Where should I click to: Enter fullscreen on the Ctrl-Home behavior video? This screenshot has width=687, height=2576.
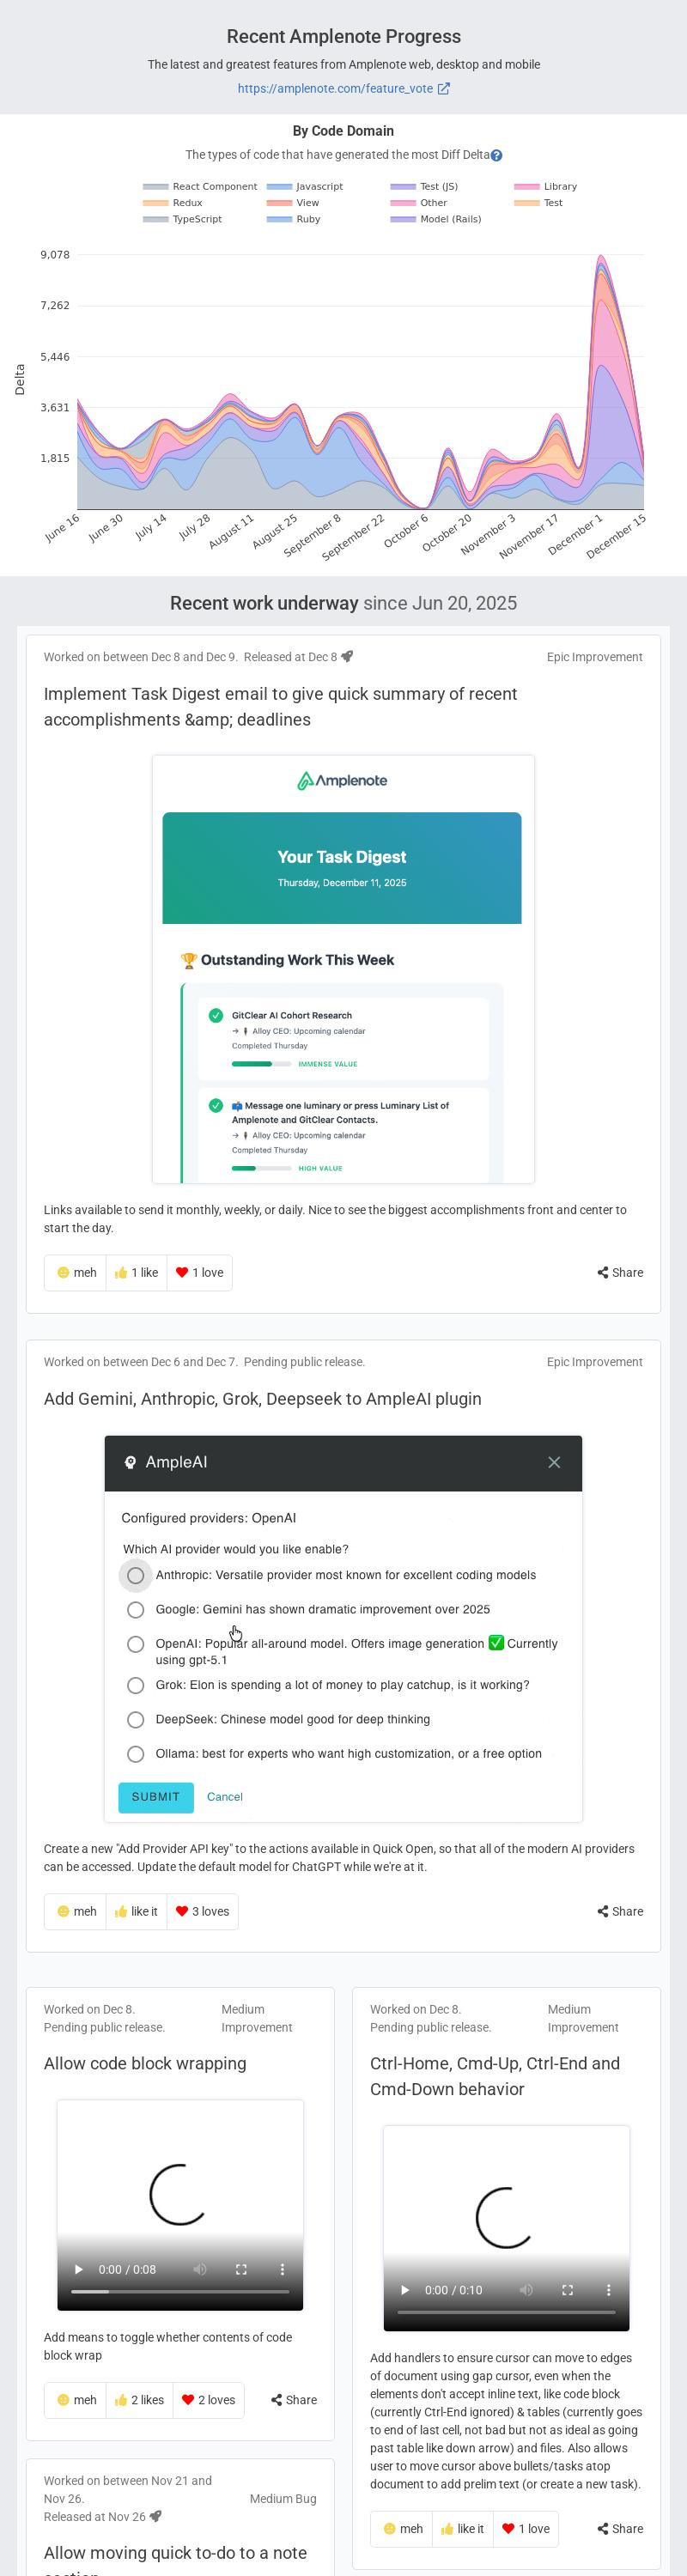pyautogui.click(x=567, y=2291)
